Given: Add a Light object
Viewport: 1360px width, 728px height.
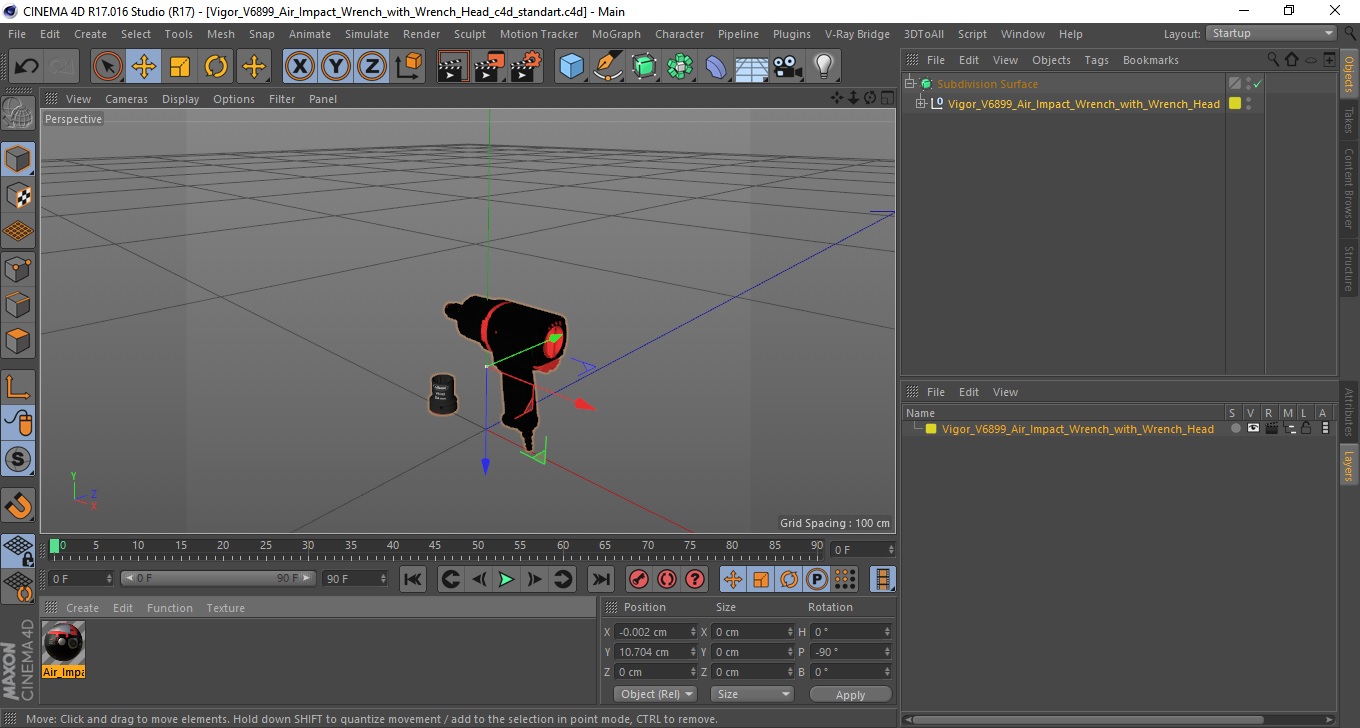Looking at the screenshot, I should (x=824, y=67).
